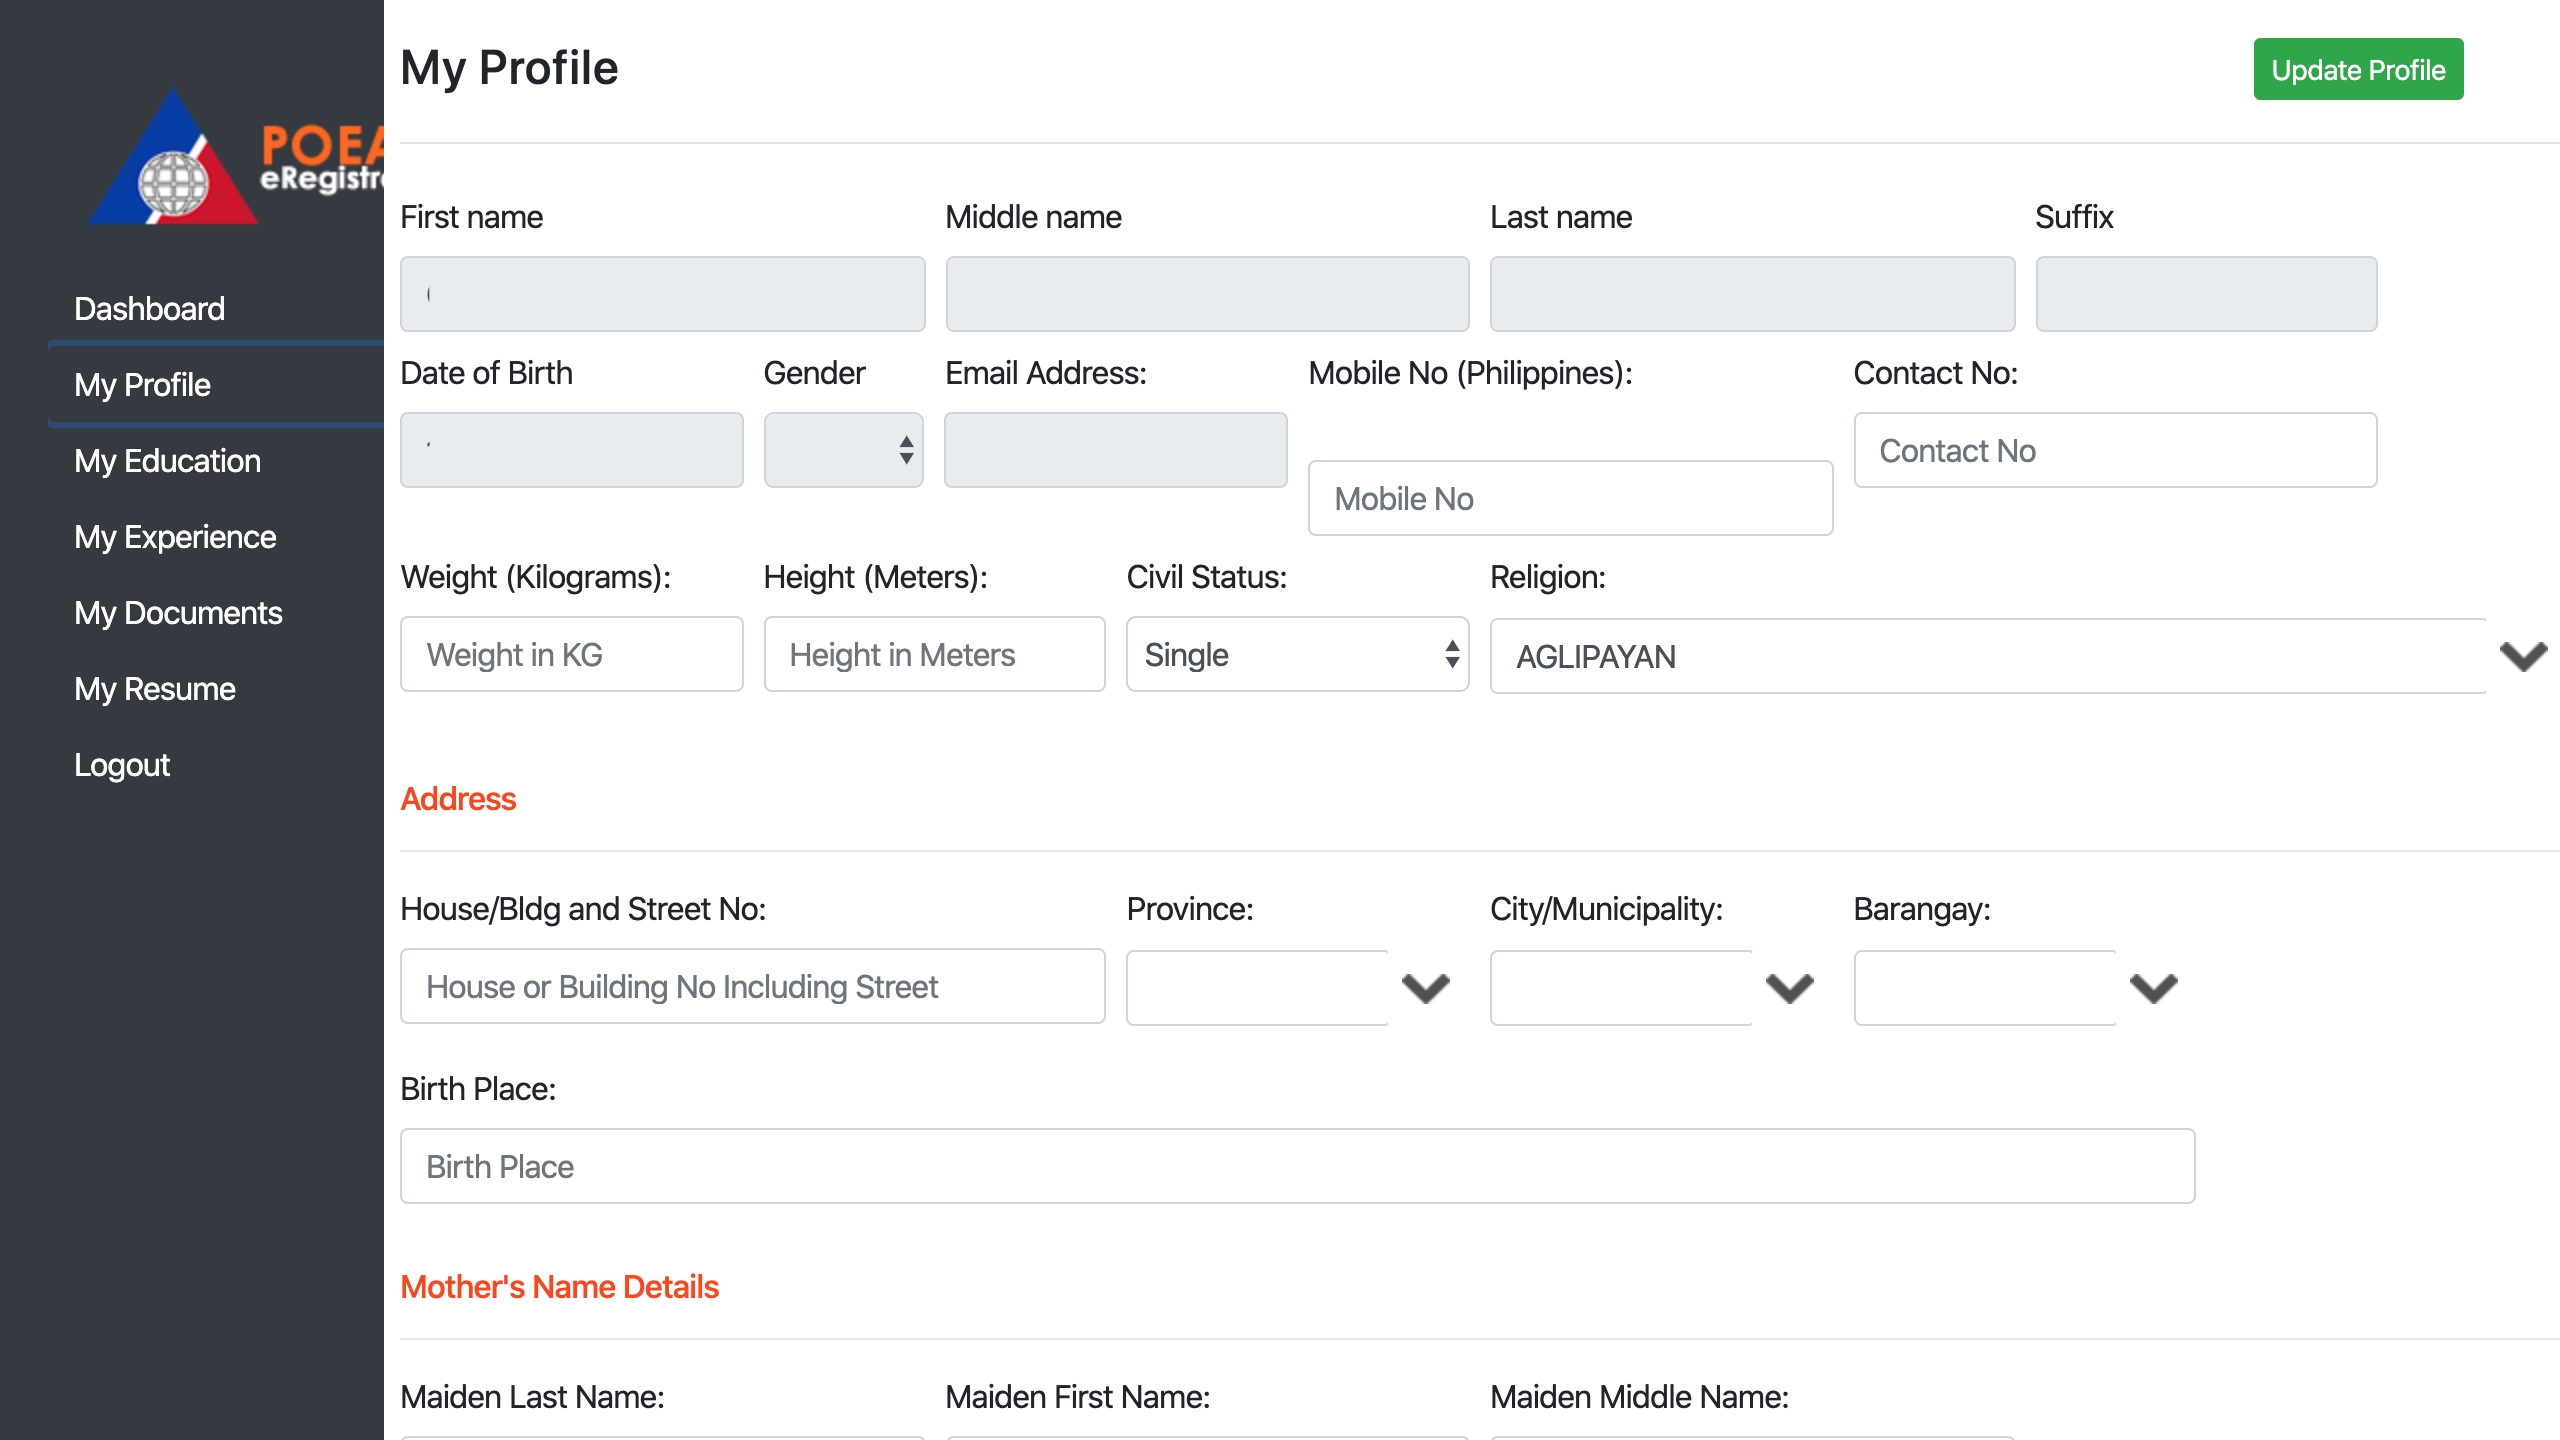Click the Weight in KG field
Image resolution: width=2560 pixels, height=1440 pixels.
pos(571,655)
